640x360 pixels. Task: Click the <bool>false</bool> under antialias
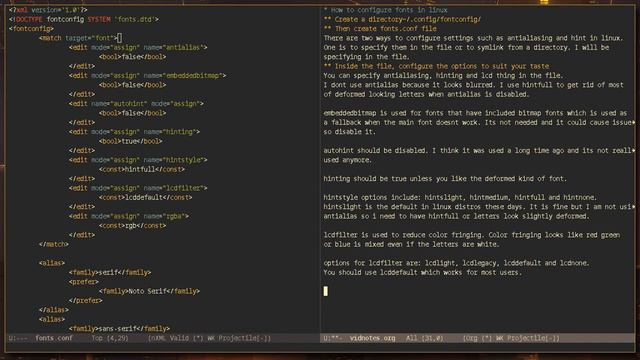[x=132, y=57]
